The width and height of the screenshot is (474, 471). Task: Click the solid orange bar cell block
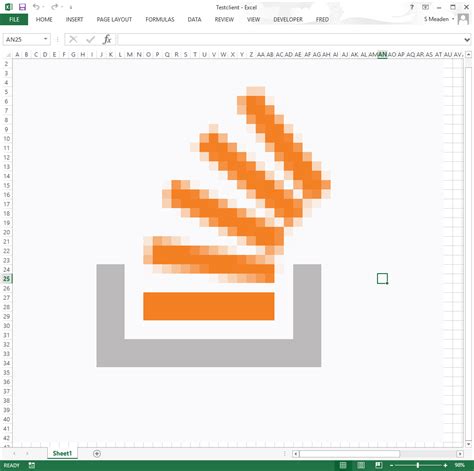(209, 306)
